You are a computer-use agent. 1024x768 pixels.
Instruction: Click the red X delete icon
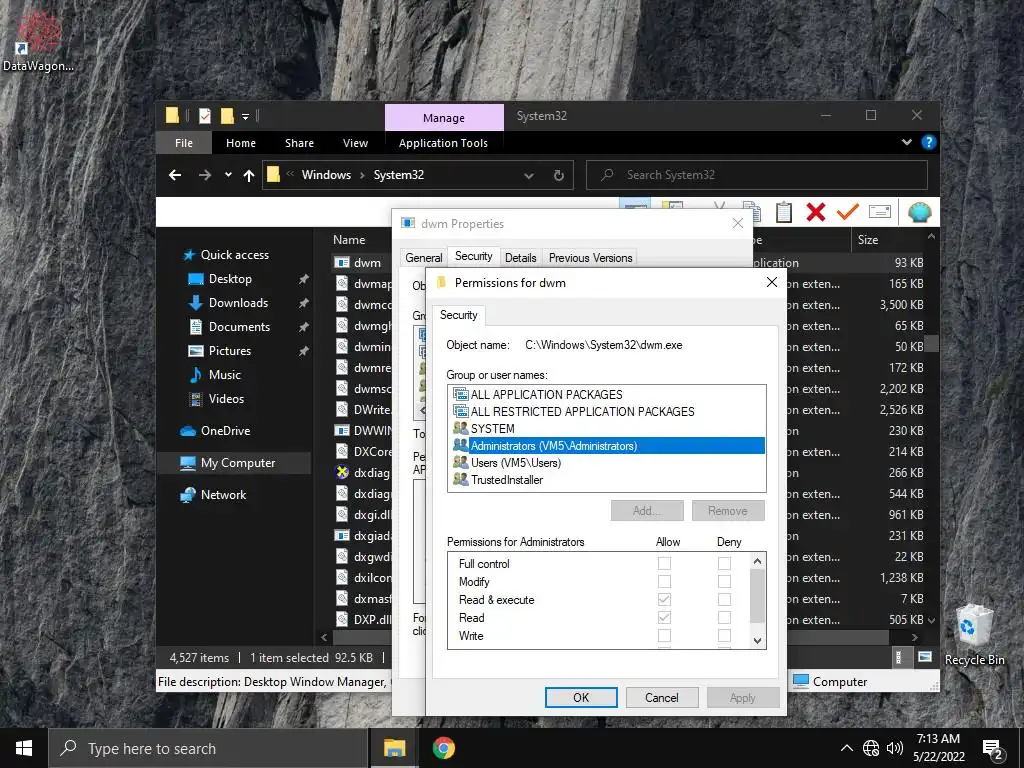(816, 212)
